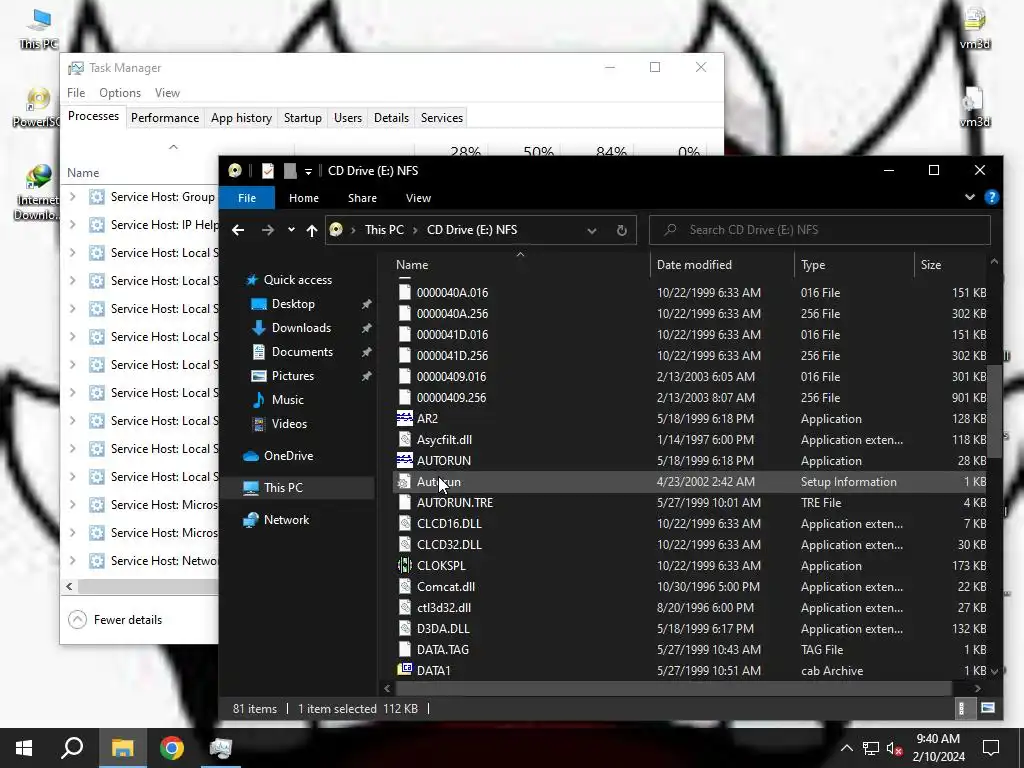Open OneDrive in navigation pane

(288, 456)
